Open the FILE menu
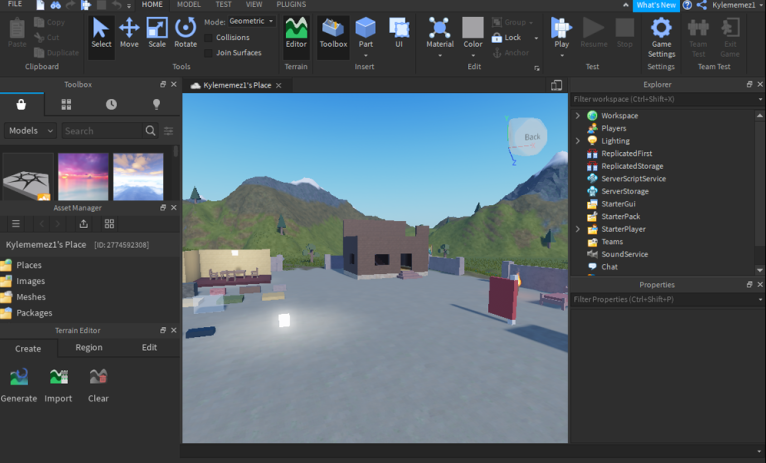This screenshot has width=766, height=463. click(x=15, y=4)
